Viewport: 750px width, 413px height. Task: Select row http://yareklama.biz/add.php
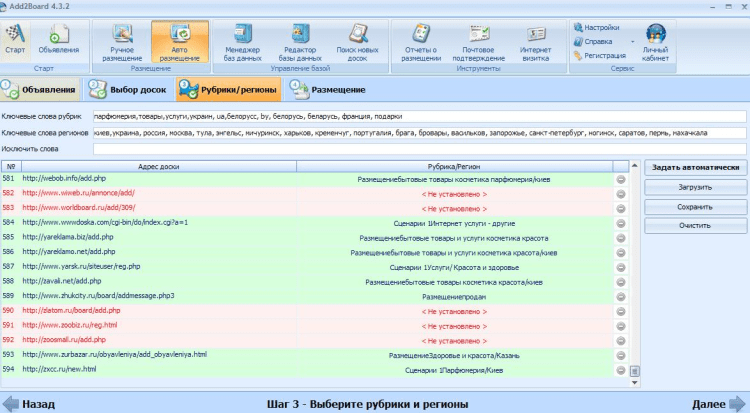pos(315,238)
